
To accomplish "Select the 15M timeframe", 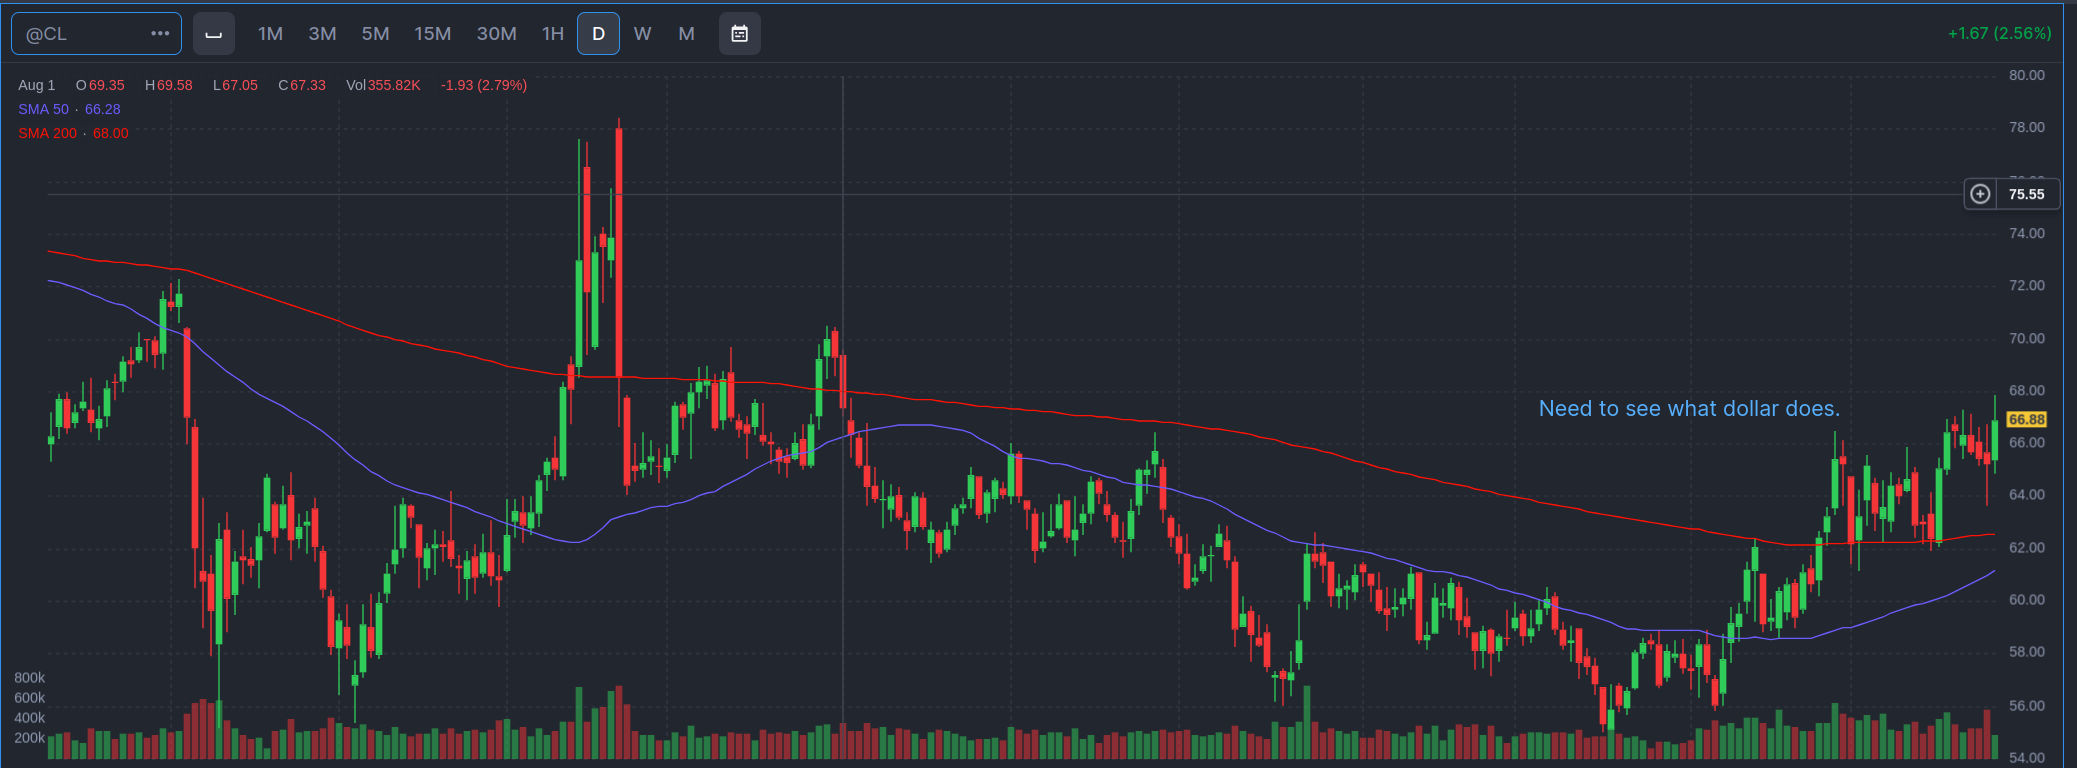I will (x=432, y=33).
